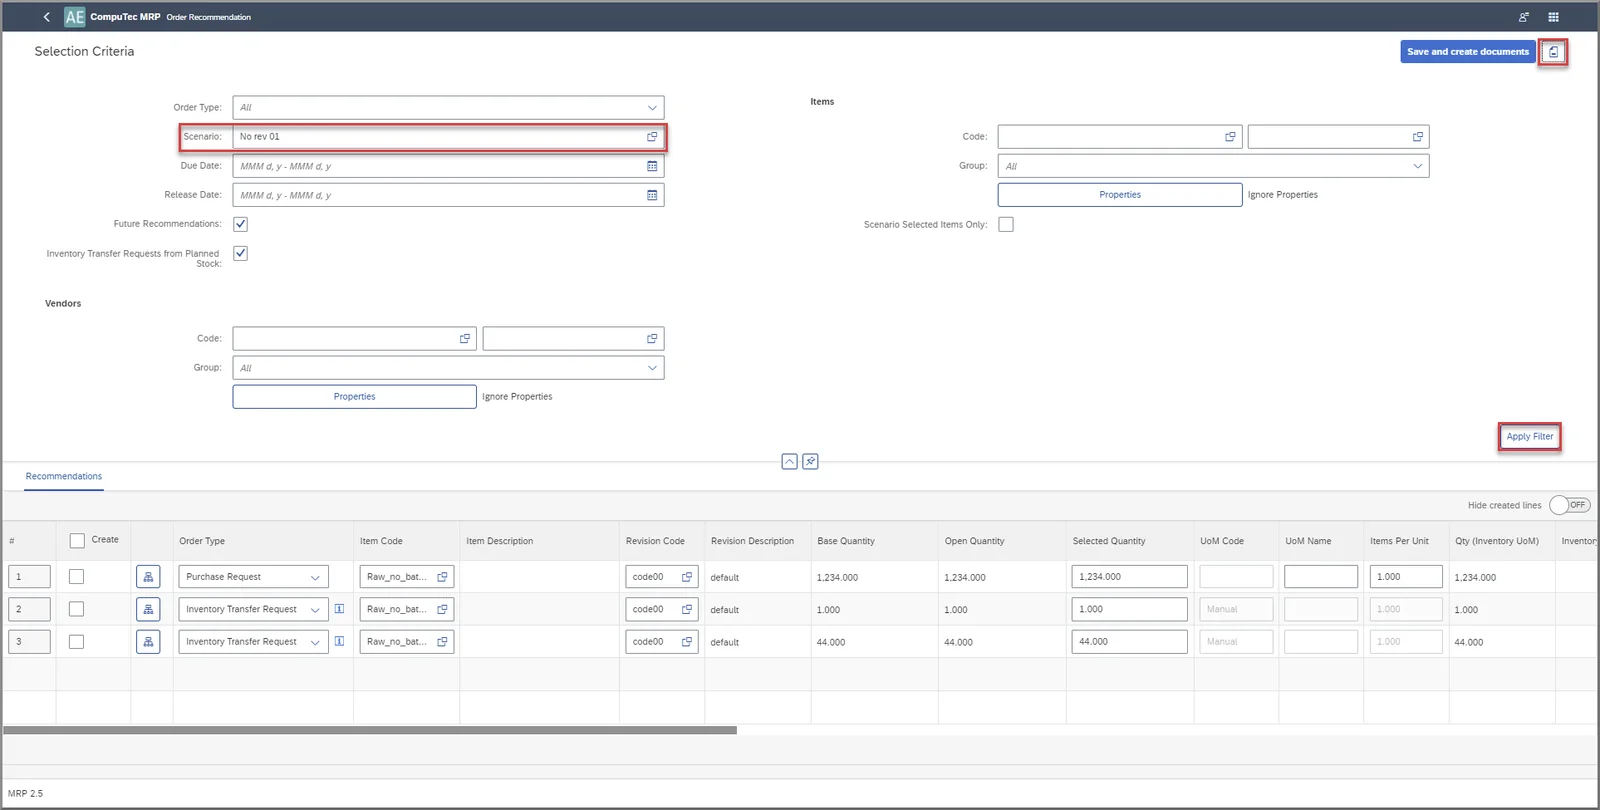Open value help for second Vendors Code field
The height and width of the screenshot is (810, 1600).
click(652, 339)
